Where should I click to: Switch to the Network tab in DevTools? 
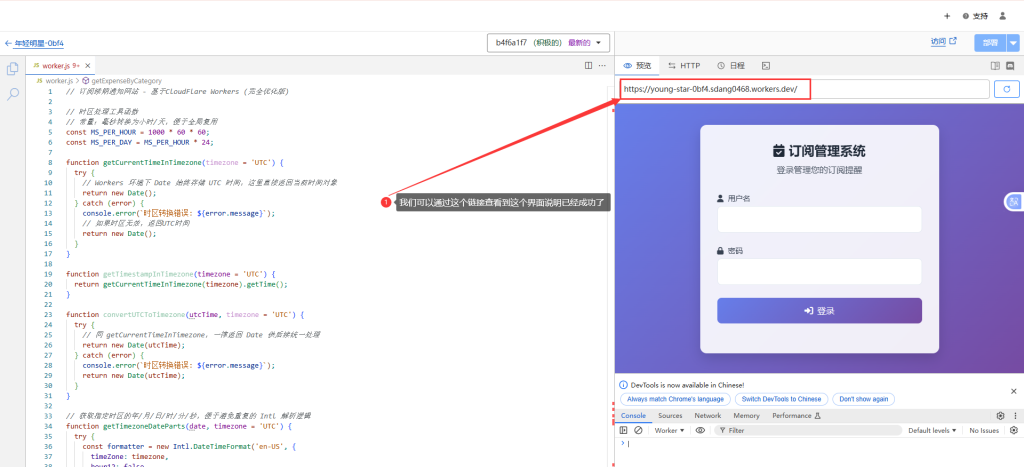[x=707, y=415]
